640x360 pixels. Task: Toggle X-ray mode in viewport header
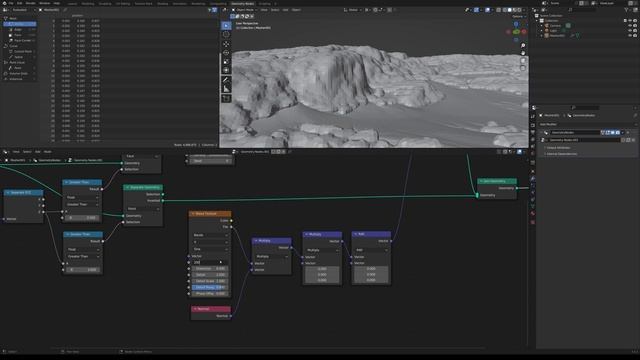498,10
